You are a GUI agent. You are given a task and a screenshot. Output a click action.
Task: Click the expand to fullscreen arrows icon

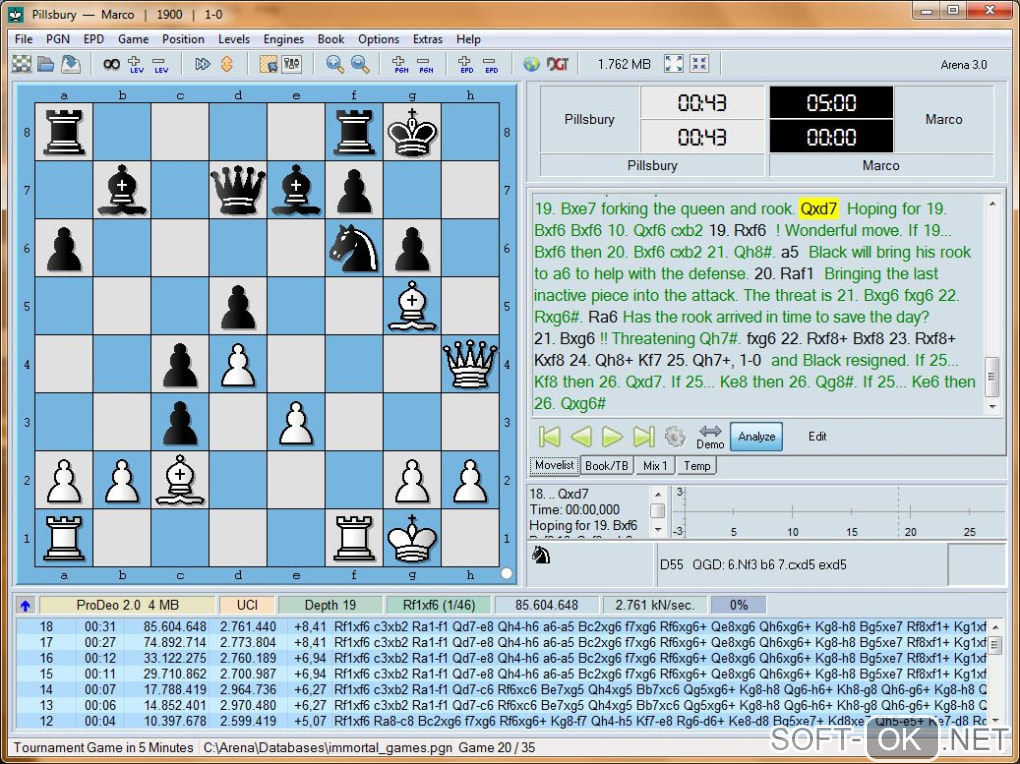click(x=674, y=64)
